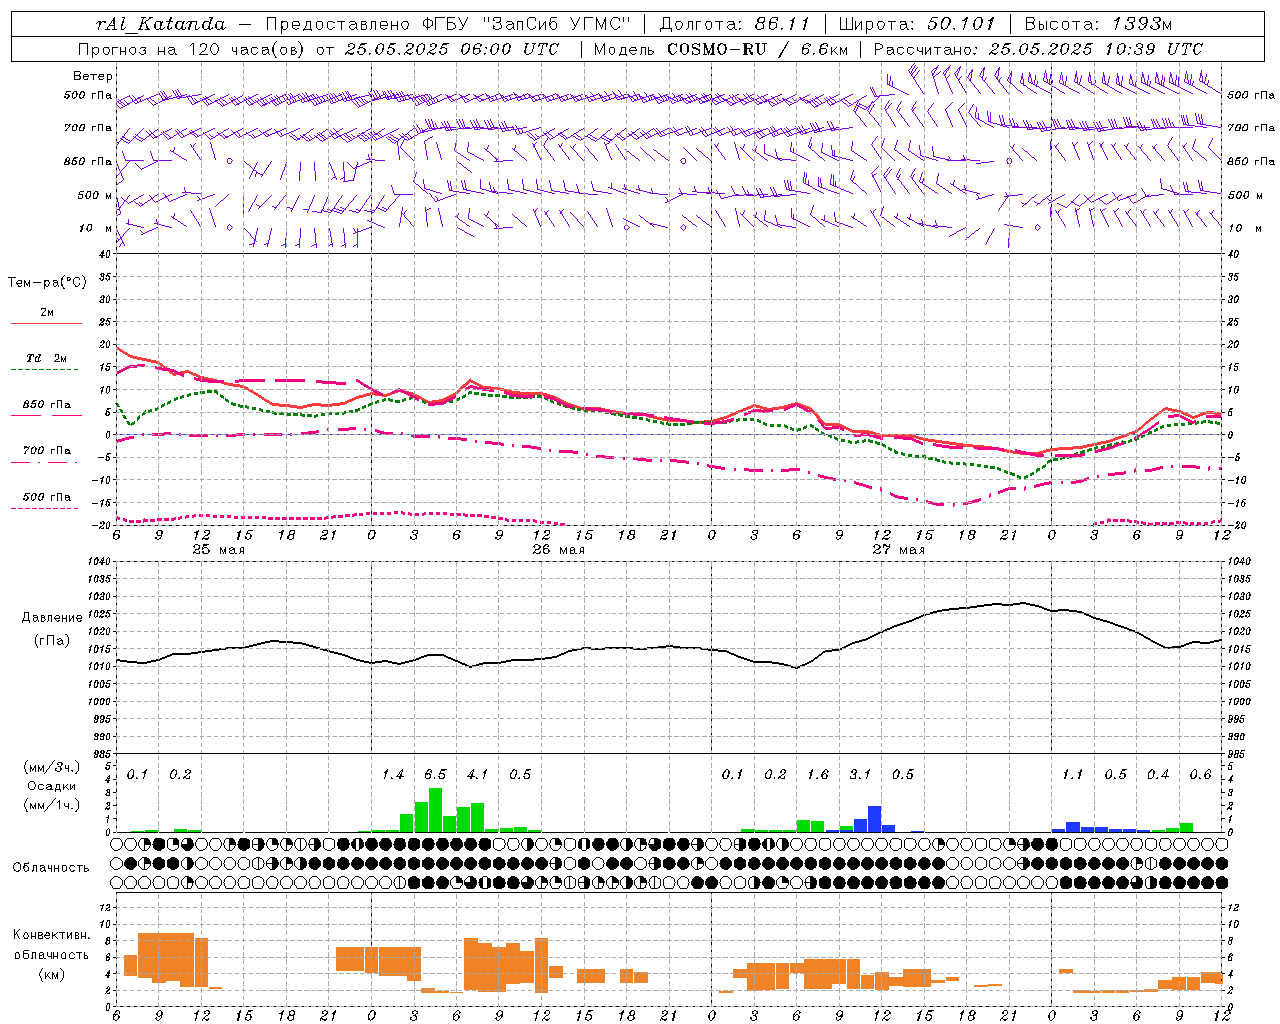Click the Ветер panel label
The image size is (1280, 1024).
93,76
